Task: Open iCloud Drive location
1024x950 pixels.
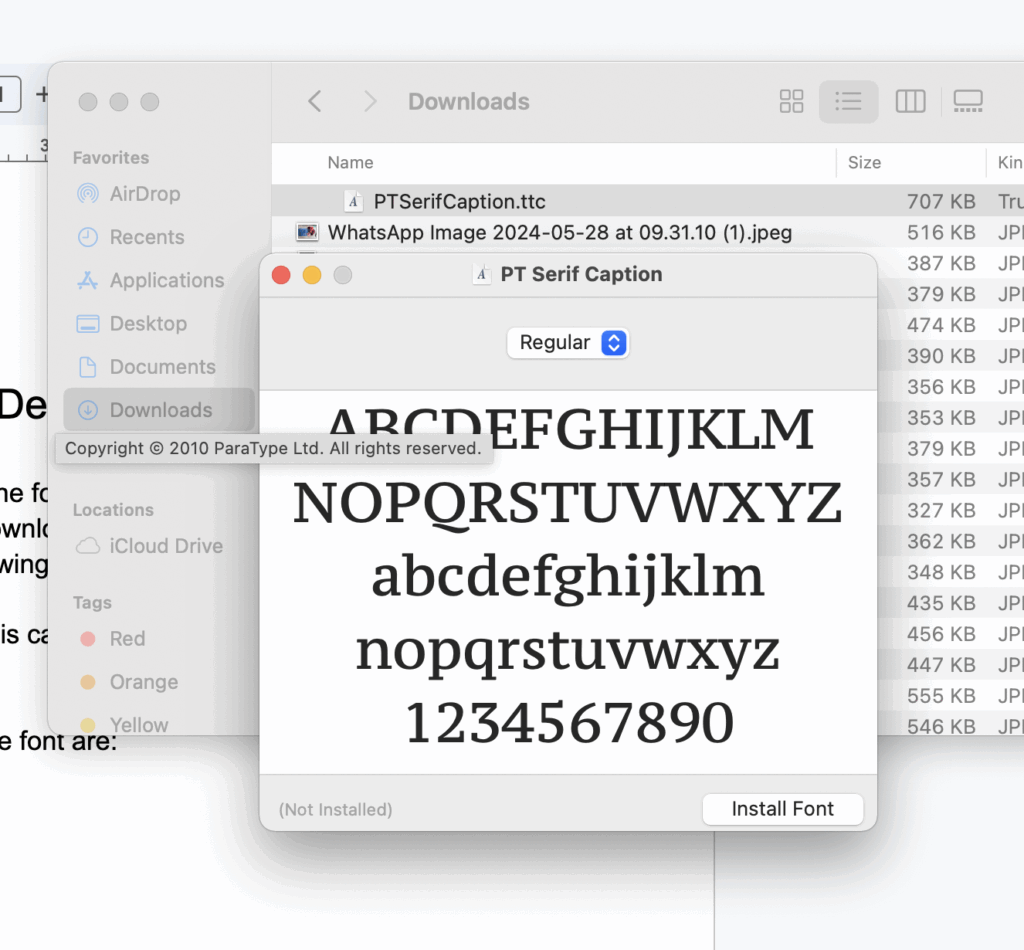Action: point(165,546)
